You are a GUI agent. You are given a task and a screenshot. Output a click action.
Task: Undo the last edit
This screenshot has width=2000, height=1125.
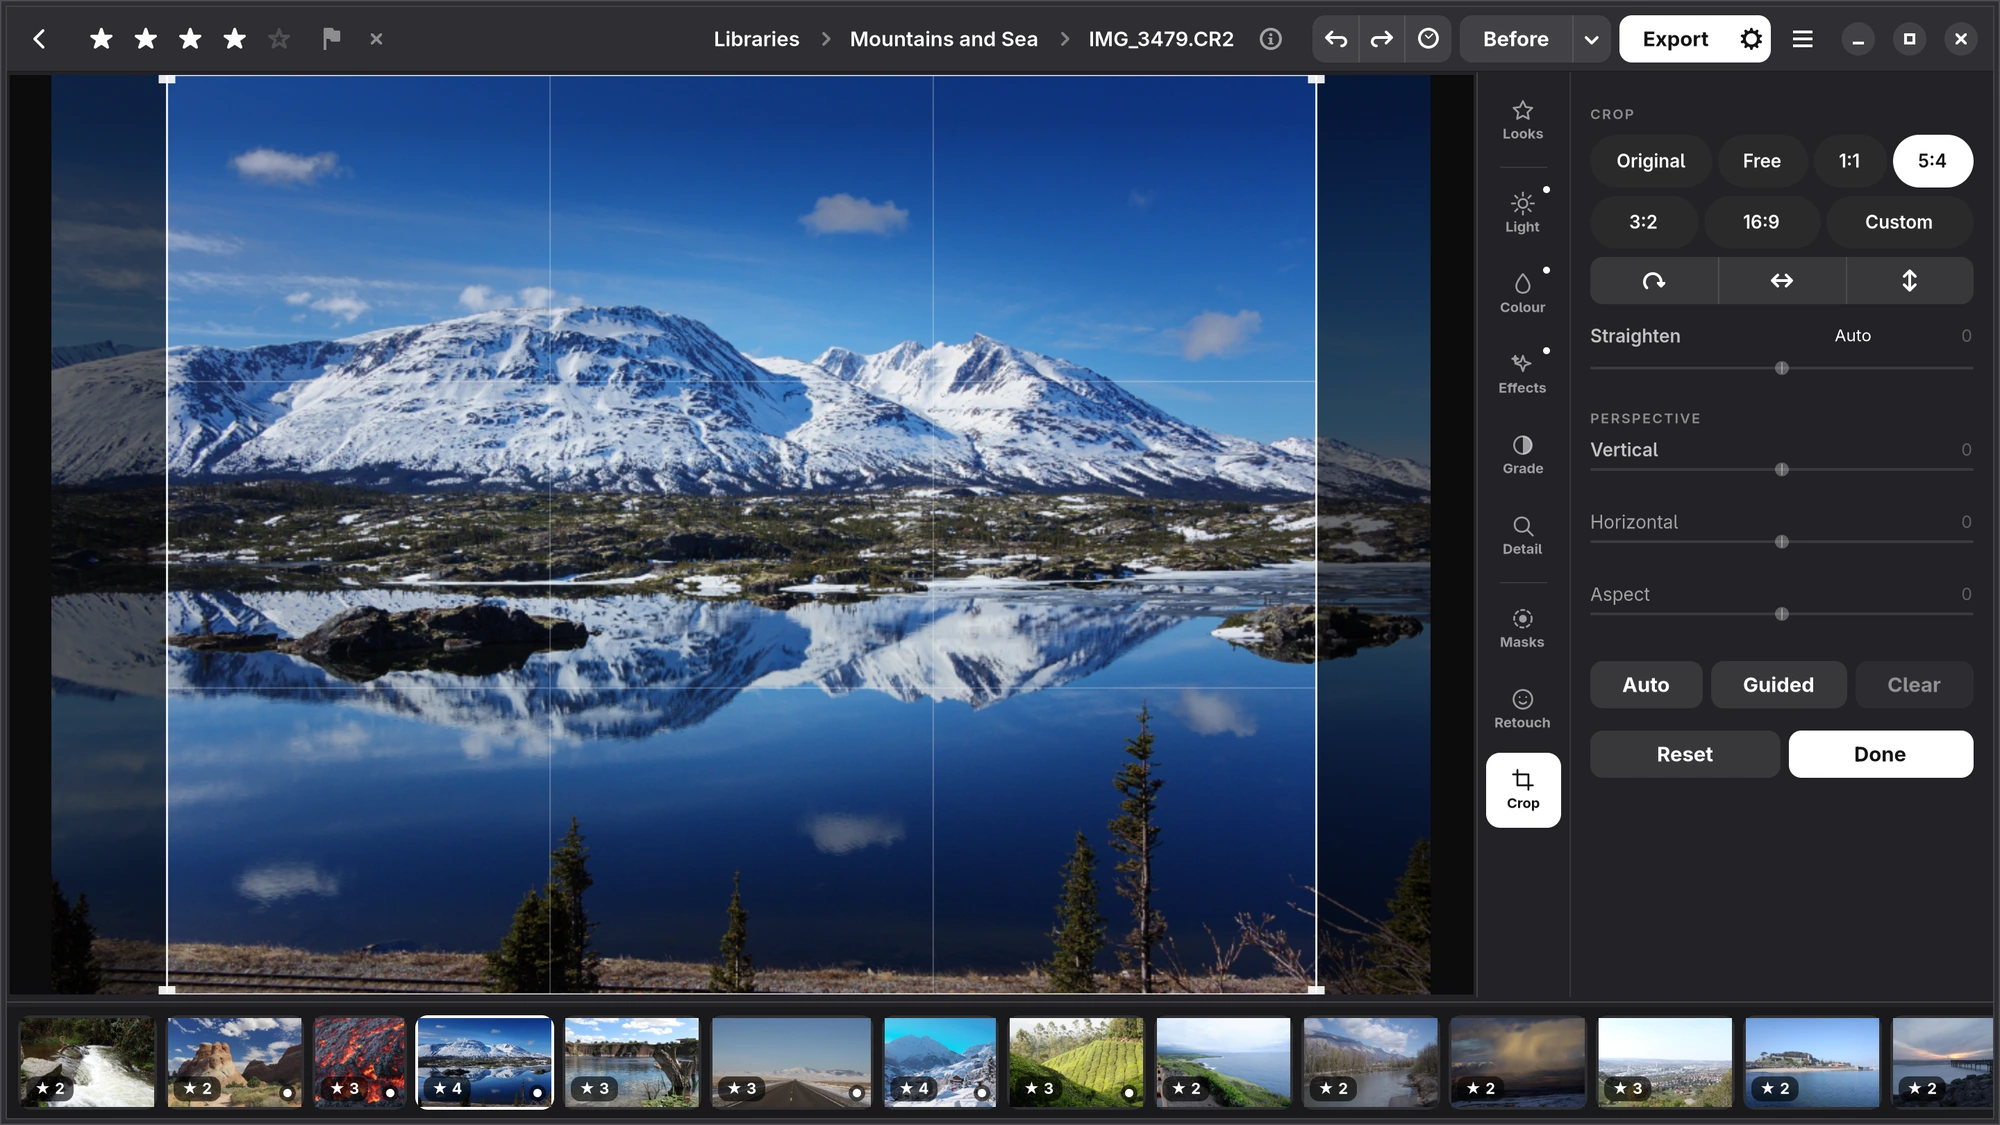1336,39
